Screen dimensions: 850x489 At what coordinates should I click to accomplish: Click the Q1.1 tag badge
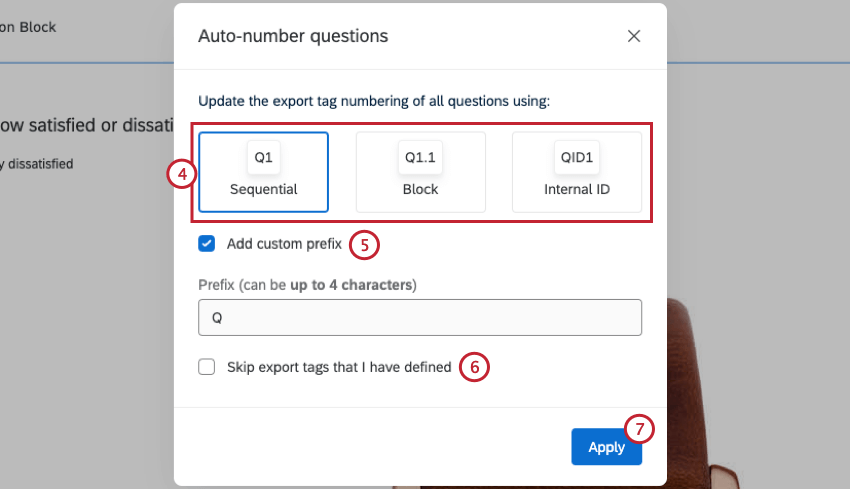coord(421,158)
